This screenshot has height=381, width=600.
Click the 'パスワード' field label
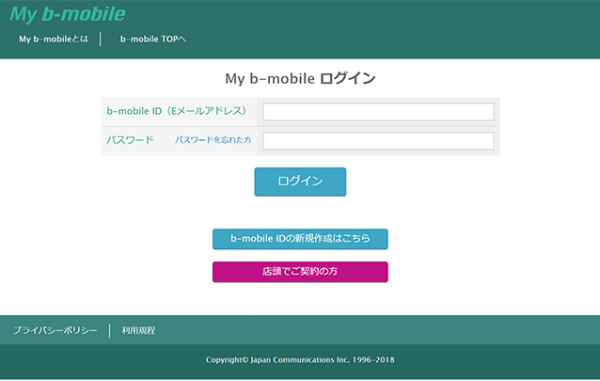tap(130, 140)
